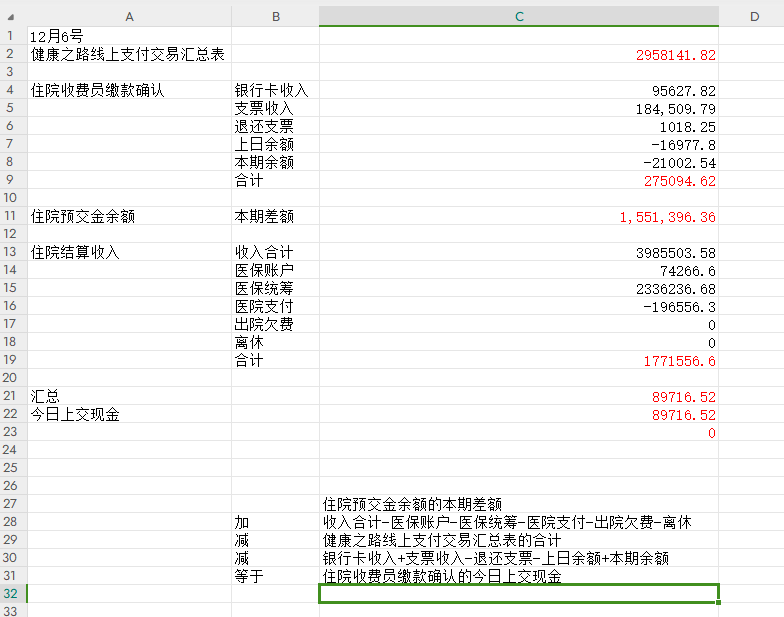The width and height of the screenshot is (784, 617).
Task: Click formula note starting 收入合计-医保账户
Action: 507,522
